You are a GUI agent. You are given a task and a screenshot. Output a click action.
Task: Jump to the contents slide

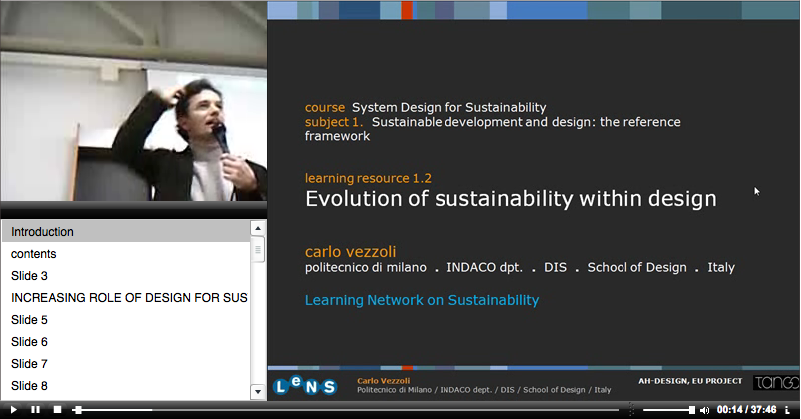click(x=126, y=253)
